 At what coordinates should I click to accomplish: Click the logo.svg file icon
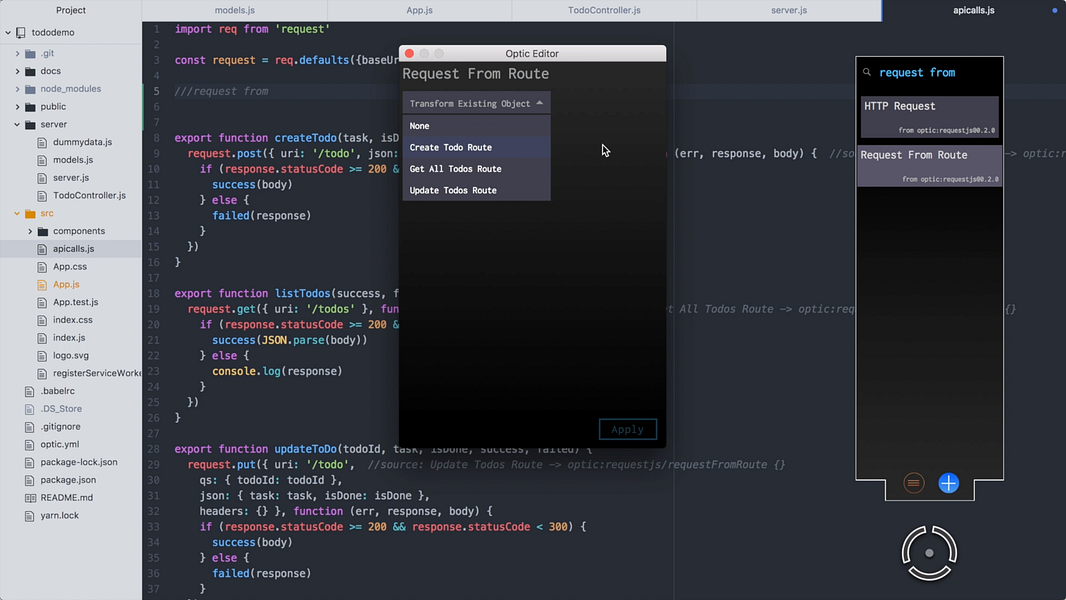pyautogui.click(x=42, y=355)
